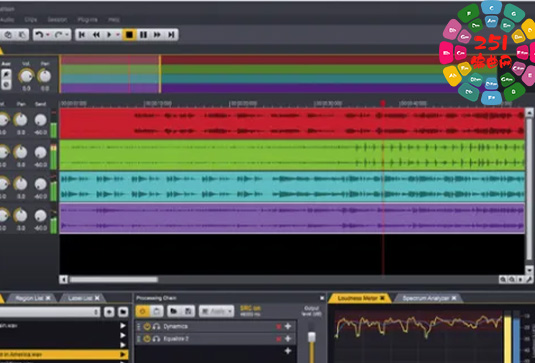Start playback with the Play button
This screenshot has height=363, width=535.
109,34
